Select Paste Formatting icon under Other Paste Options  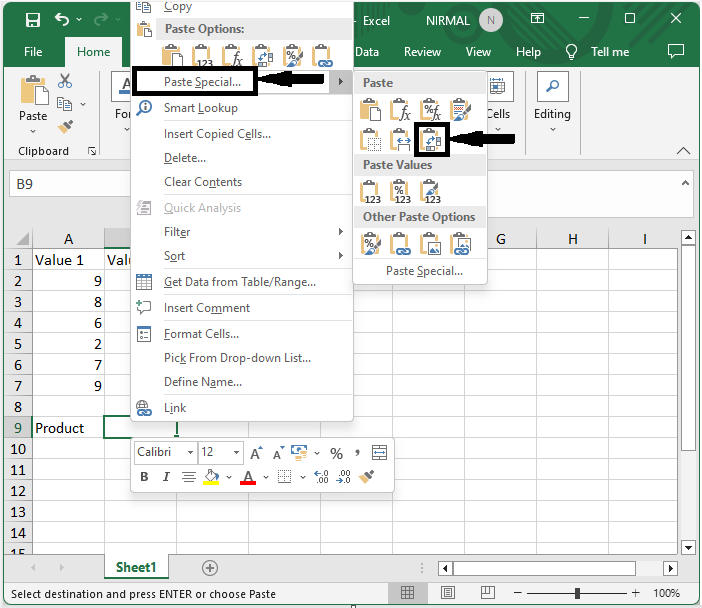[x=370, y=244]
